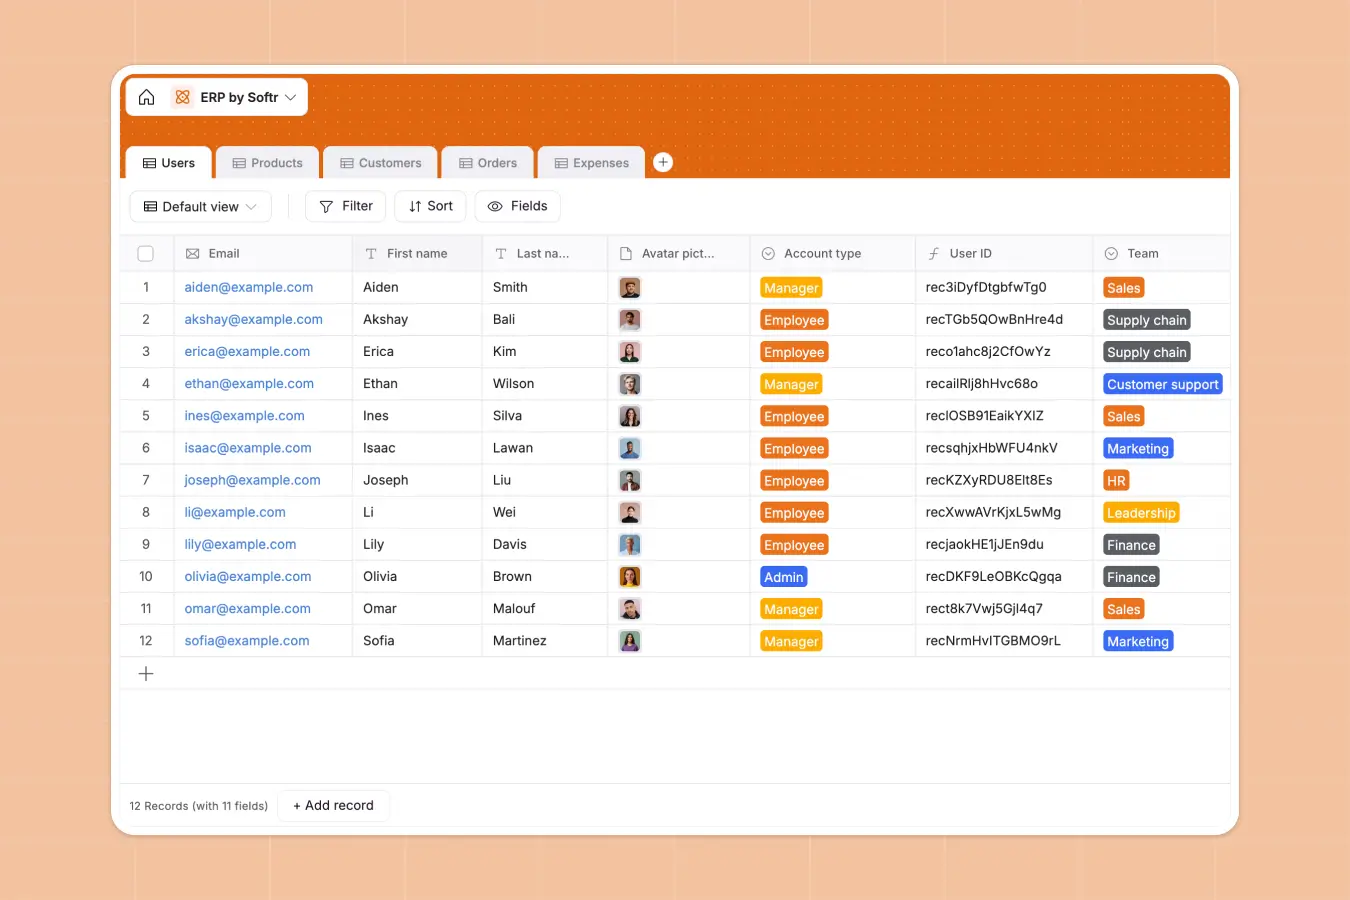Click the home icon in top left
The width and height of the screenshot is (1350, 900).
coord(146,96)
